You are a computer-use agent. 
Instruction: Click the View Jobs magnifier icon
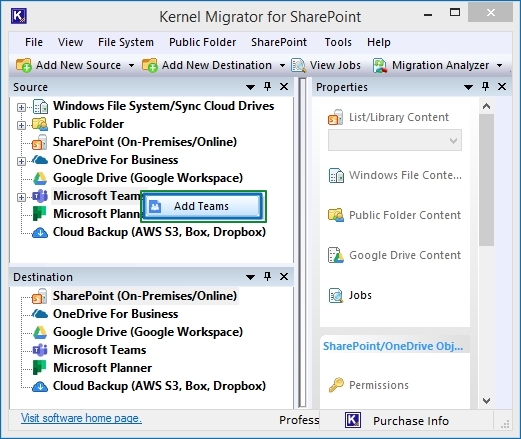pyautogui.click(x=298, y=65)
